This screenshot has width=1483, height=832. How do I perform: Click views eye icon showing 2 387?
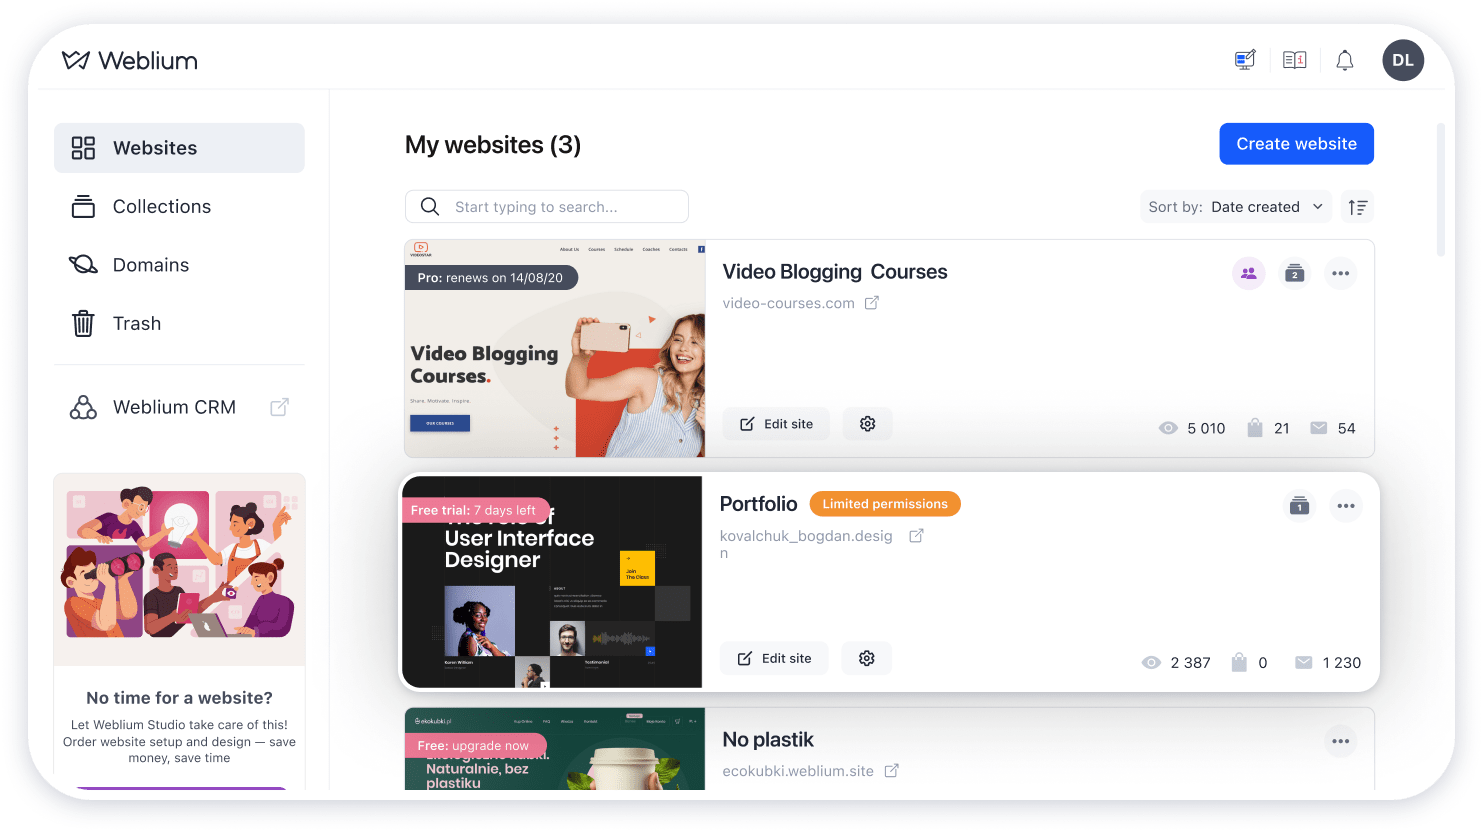pyautogui.click(x=1151, y=663)
